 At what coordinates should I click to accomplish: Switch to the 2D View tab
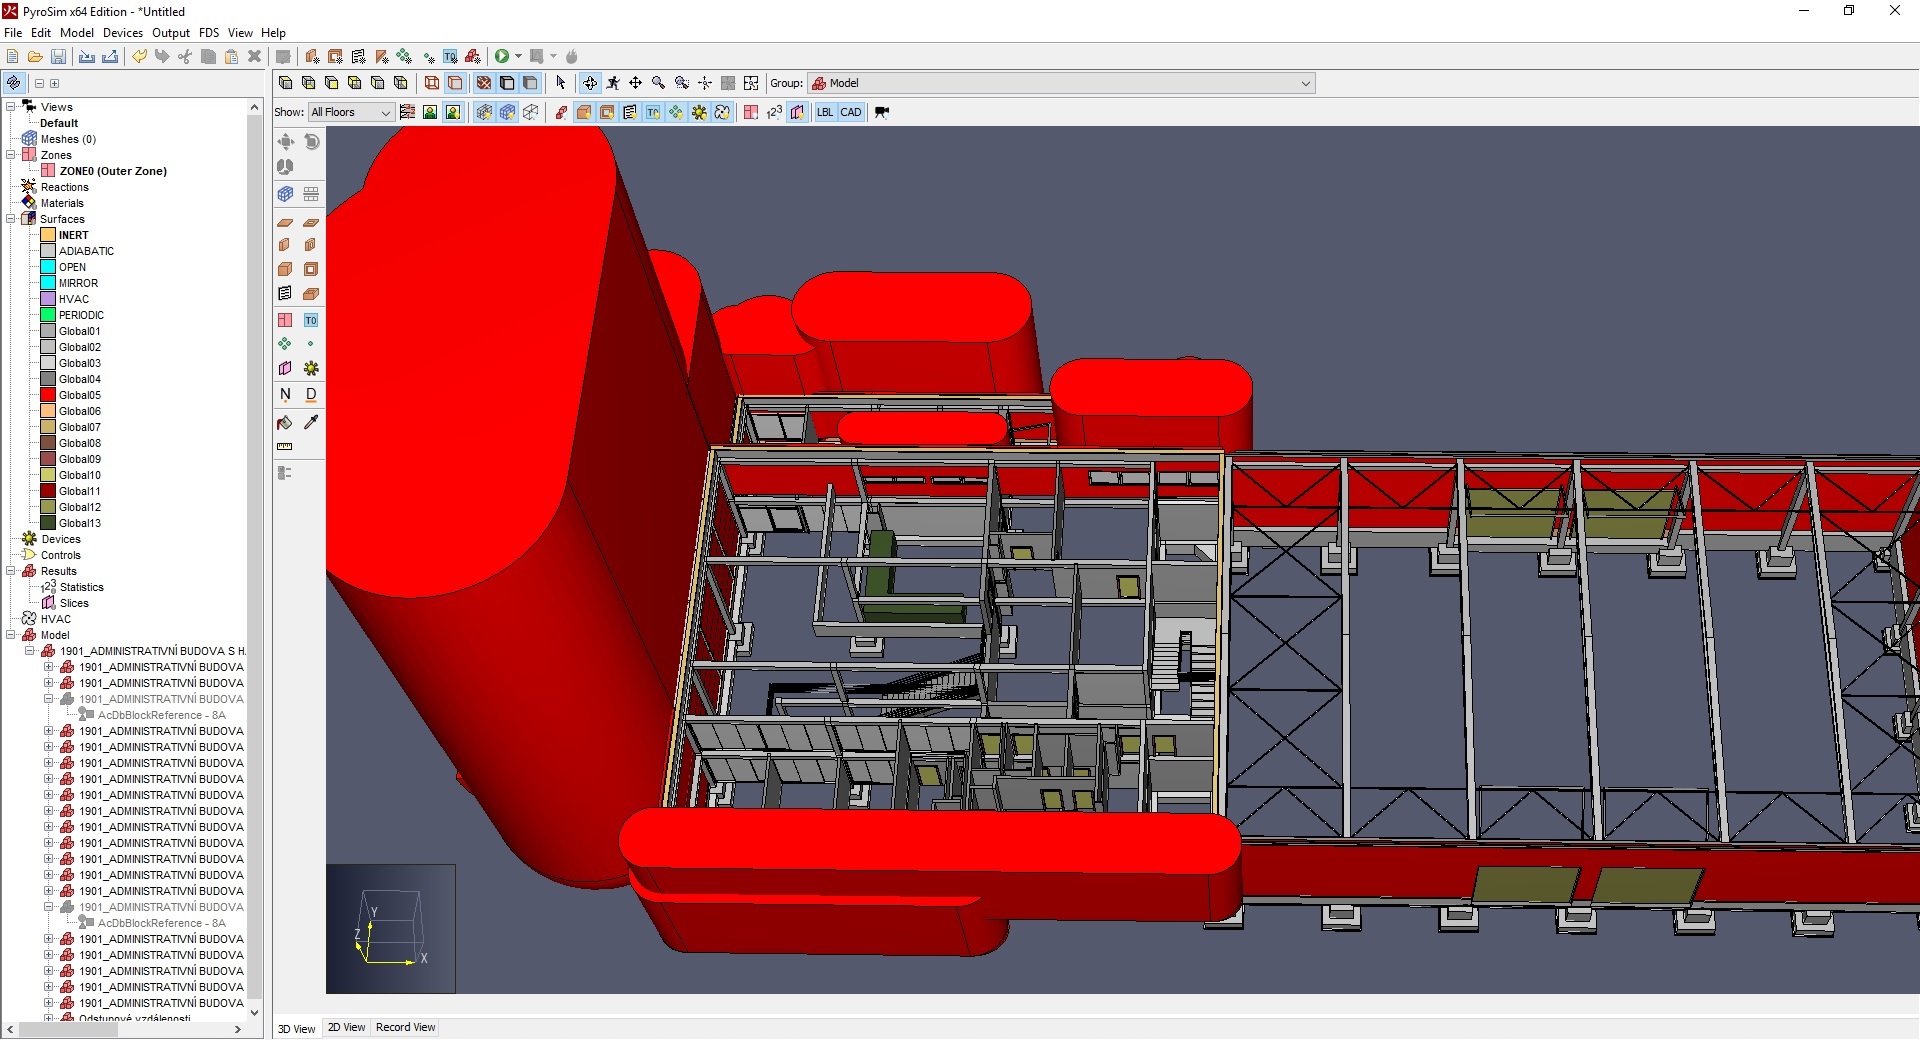pyautogui.click(x=346, y=1028)
